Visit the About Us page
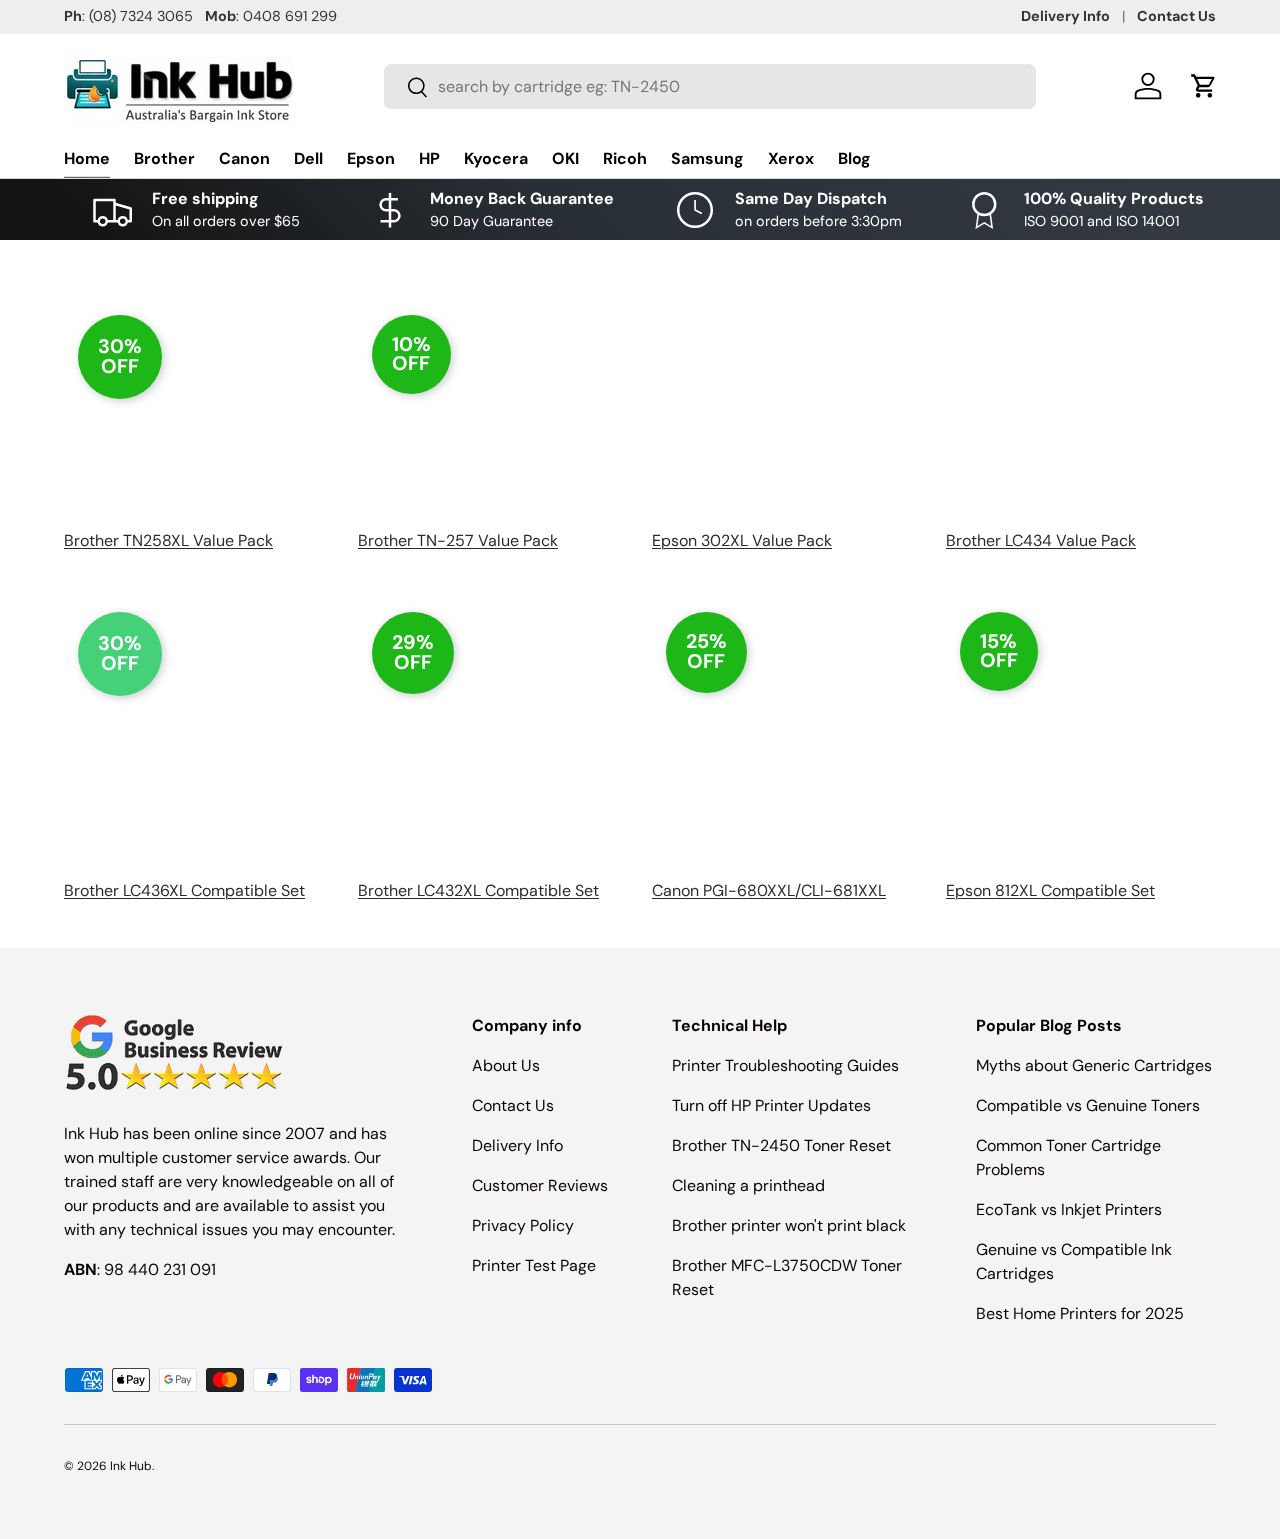Screen dimensions: 1280x1539 pyautogui.click(x=506, y=1066)
